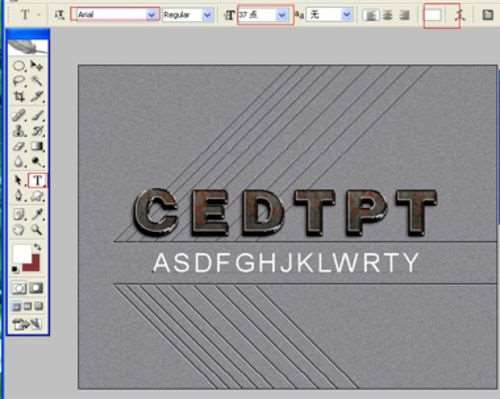The image size is (500, 399).
Task: Select the Zoom magnifier tool
Action: [x=37, y=229]
